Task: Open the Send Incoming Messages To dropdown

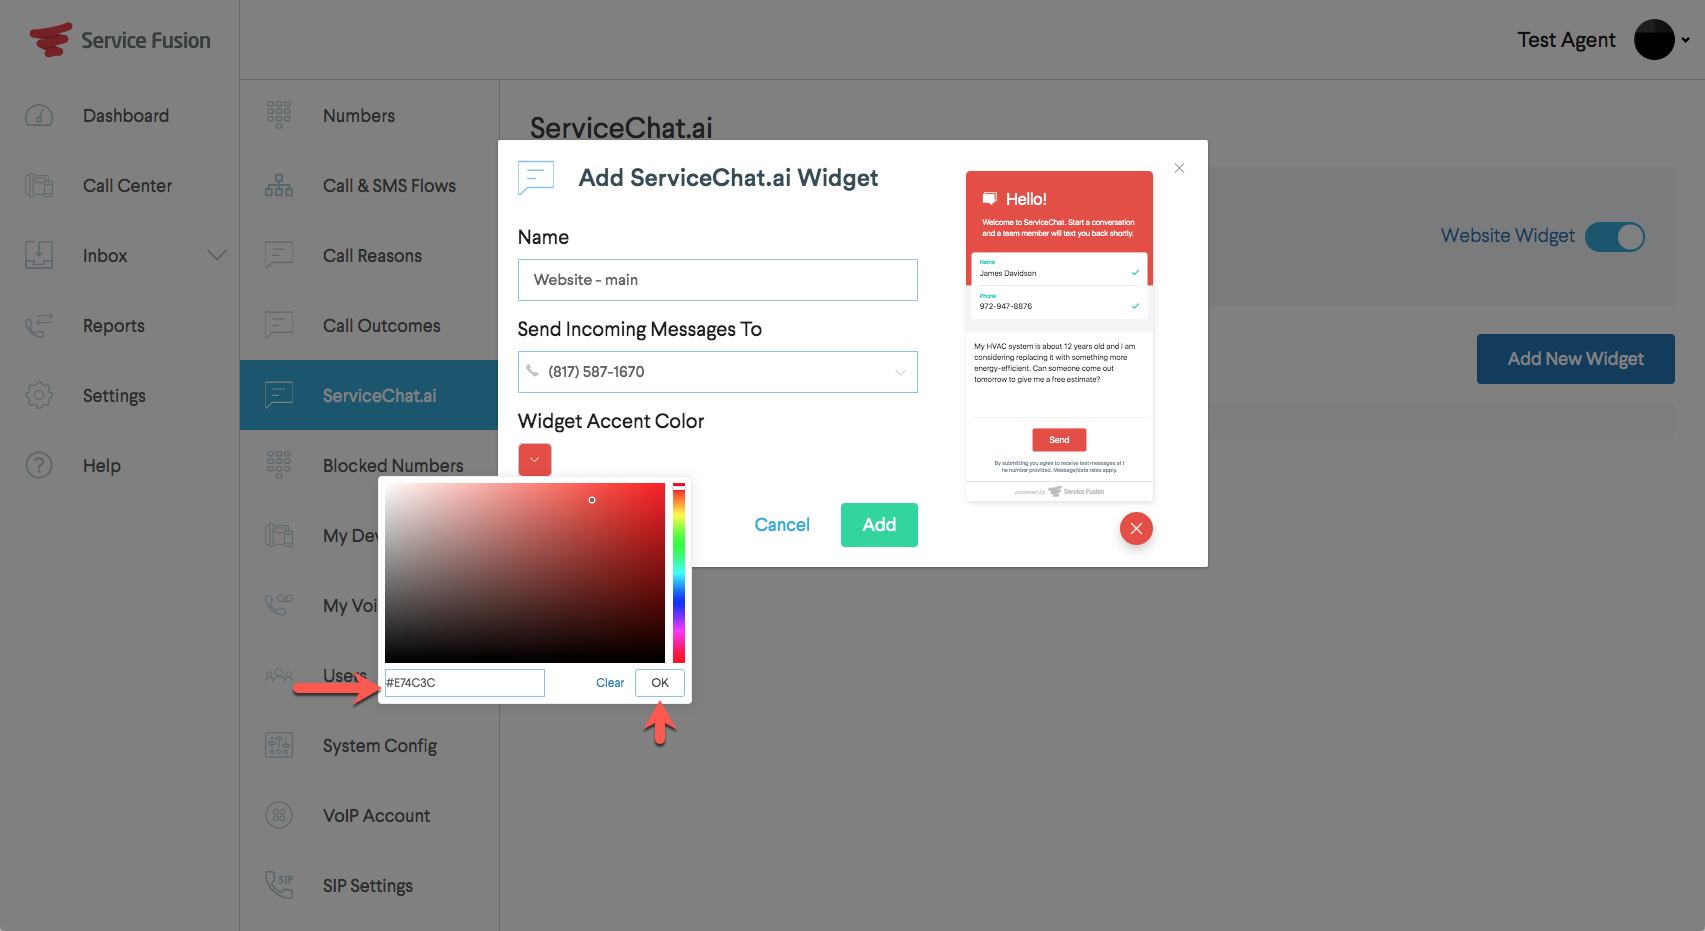Action: click(718, 372)
